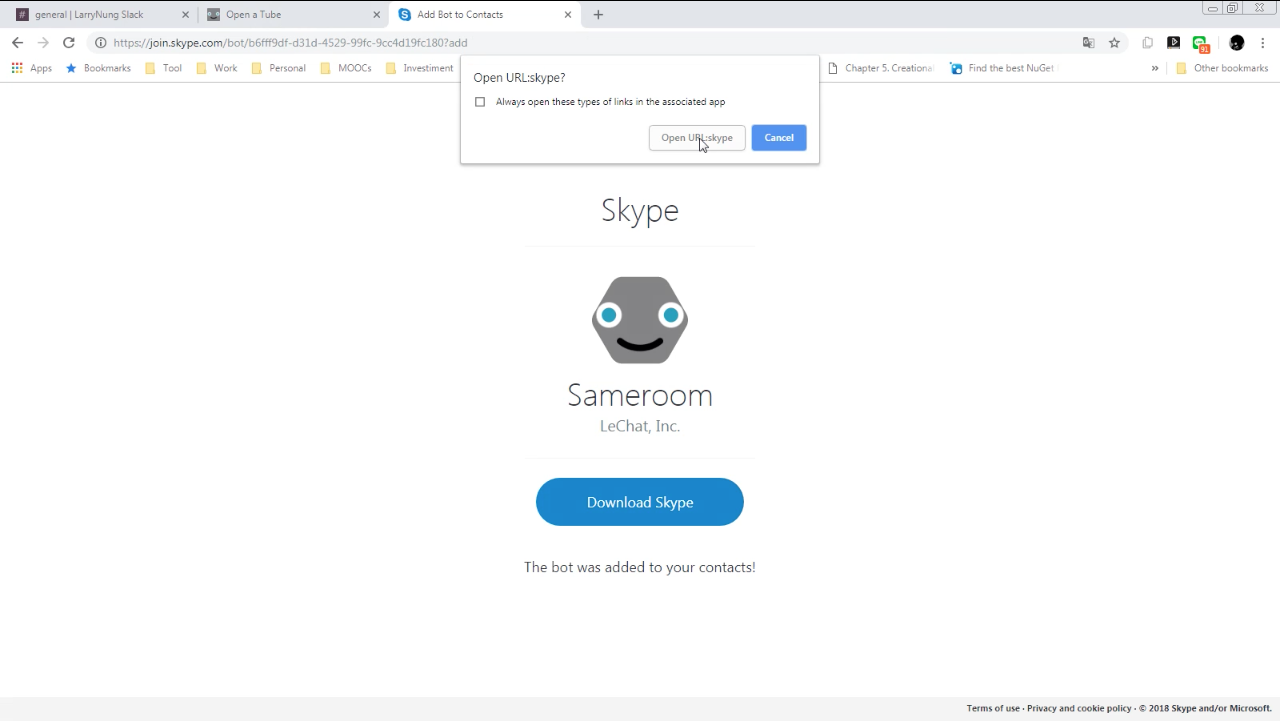This screenshot has width=1280, height=721.
Task: Switch to the LarryNung Slack tab
Action: click(x=98, y=15)
